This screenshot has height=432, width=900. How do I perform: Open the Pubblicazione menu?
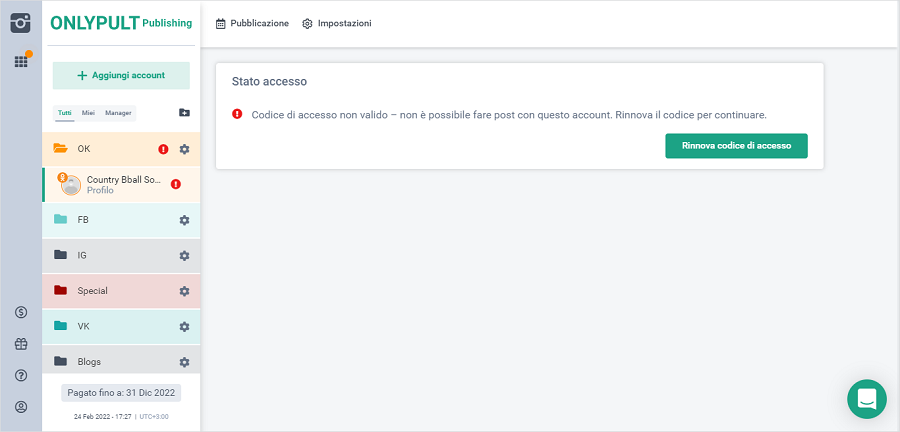pyautogui.click(x=252, y=23)
